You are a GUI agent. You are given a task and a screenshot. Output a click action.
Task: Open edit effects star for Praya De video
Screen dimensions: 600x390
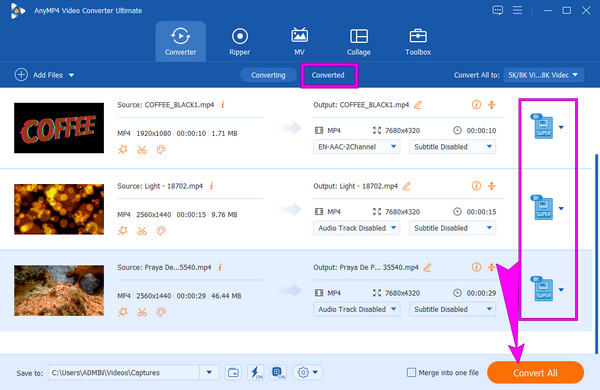tap(123, 312)
